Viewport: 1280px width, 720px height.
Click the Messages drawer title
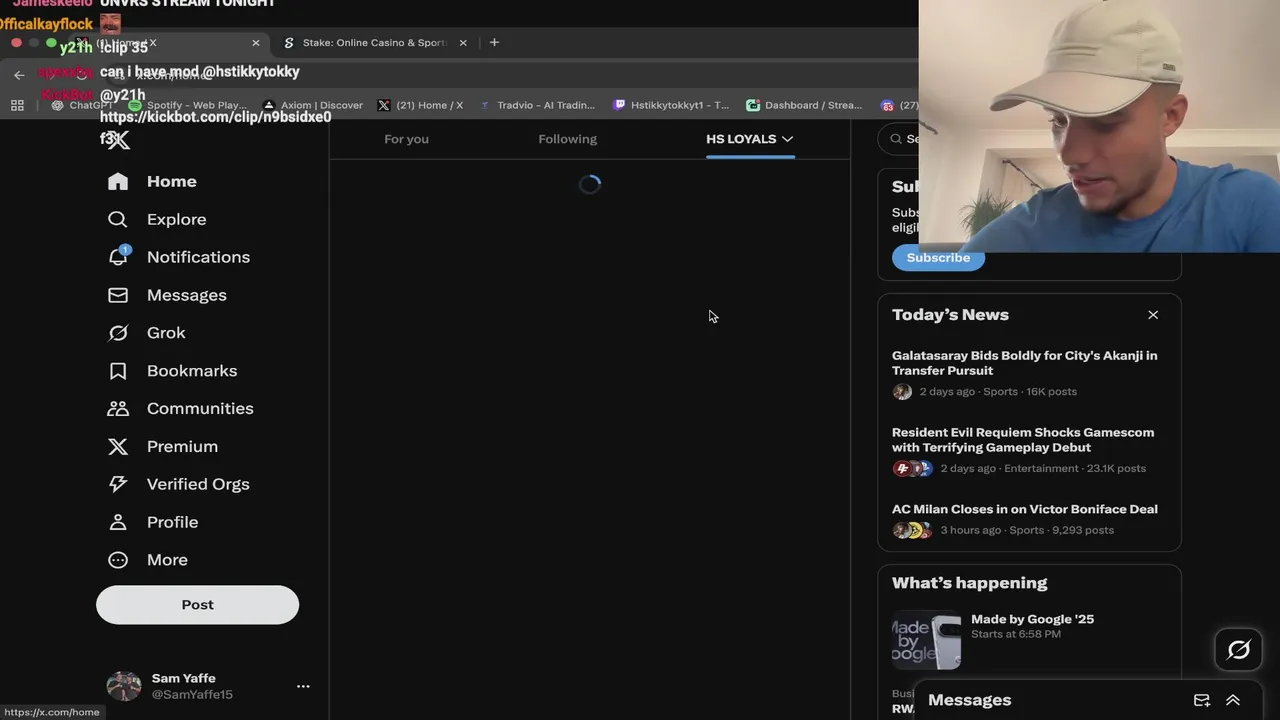coord(969,700)
